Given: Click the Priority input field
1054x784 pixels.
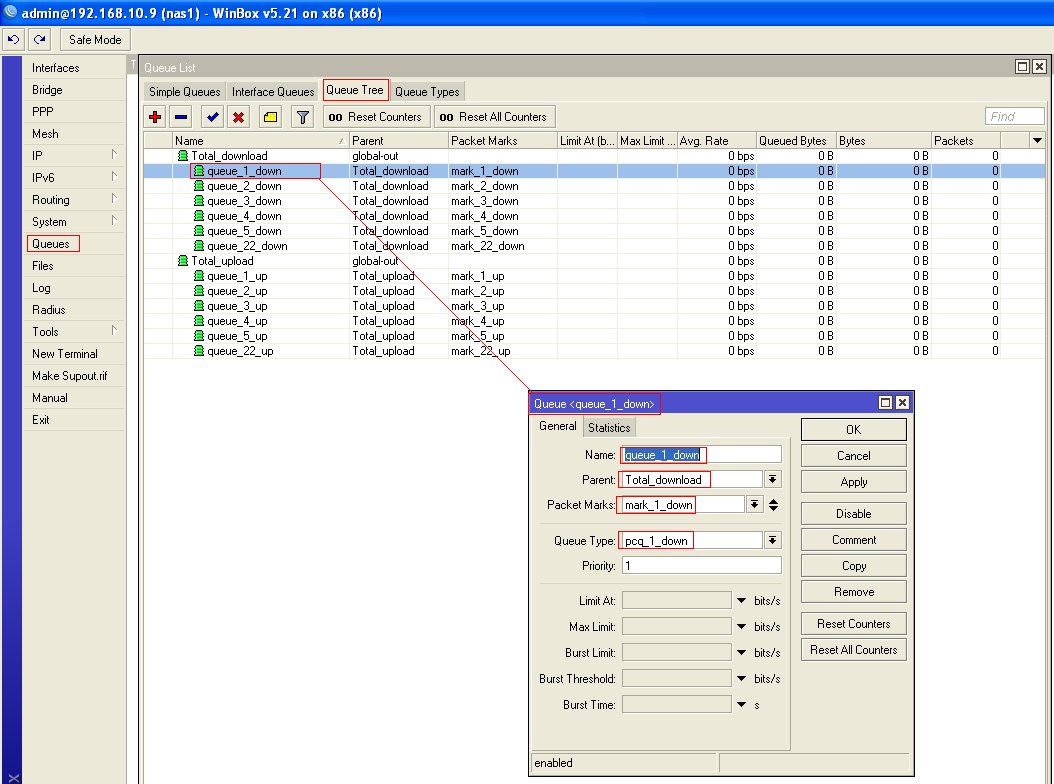Looking at the screenshot, I should click(x=700, y=566).
